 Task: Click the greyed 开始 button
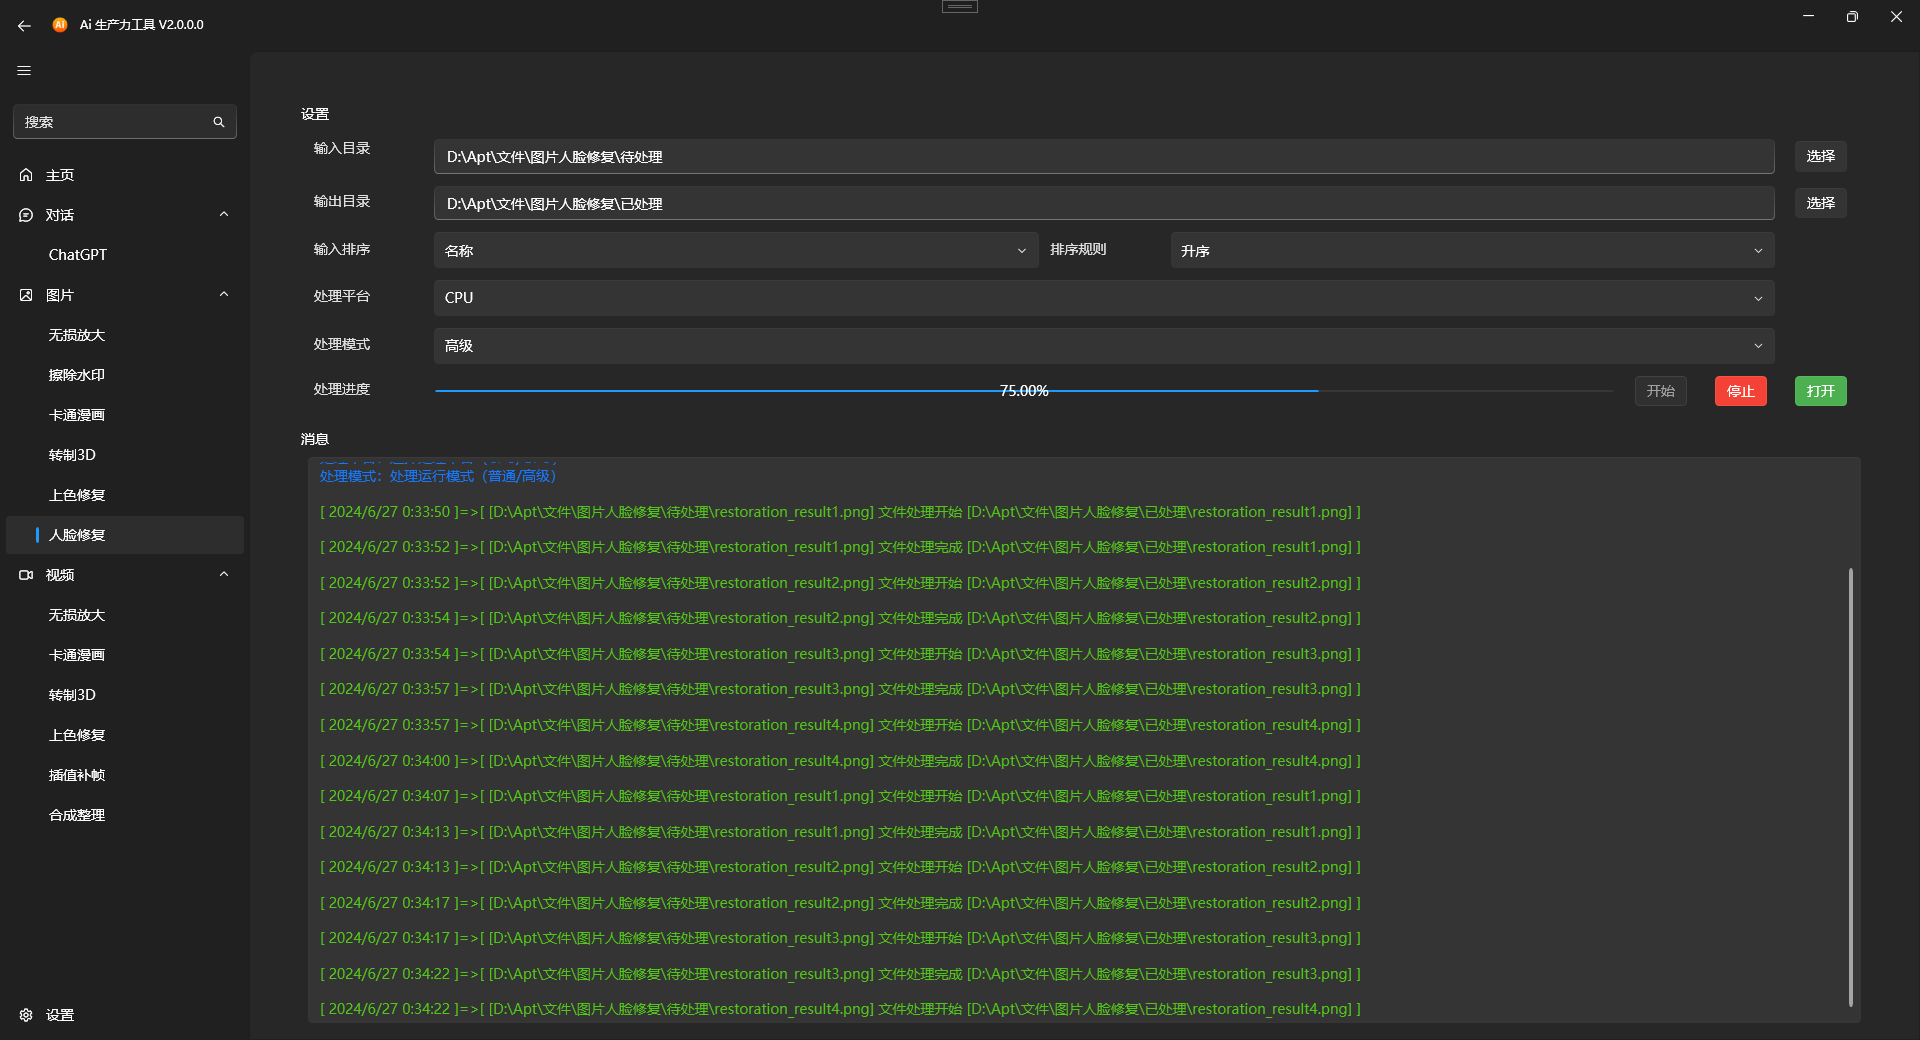pos(1661,391)
